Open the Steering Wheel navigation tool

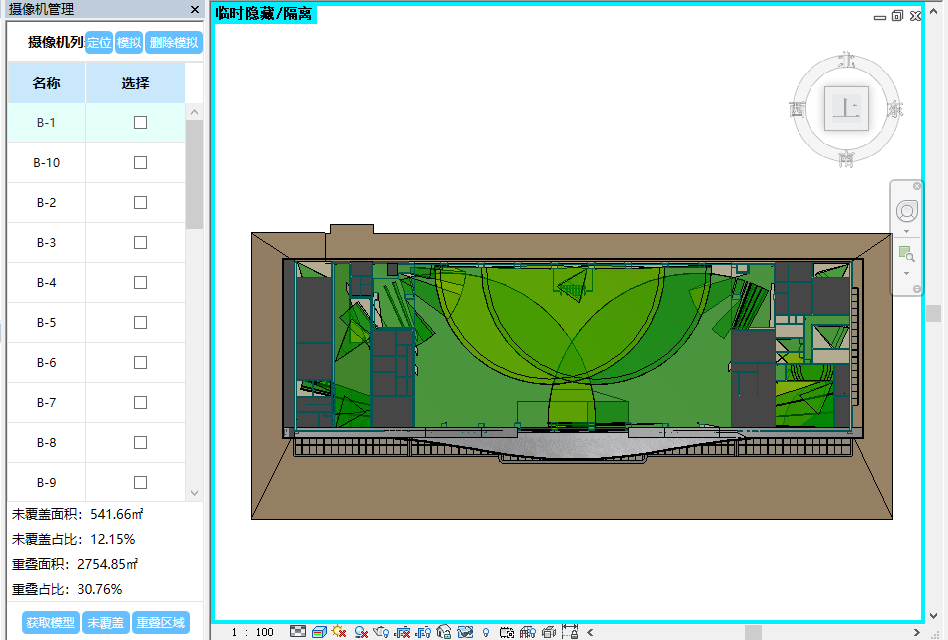pyautogui.click(x=906, y=211)
